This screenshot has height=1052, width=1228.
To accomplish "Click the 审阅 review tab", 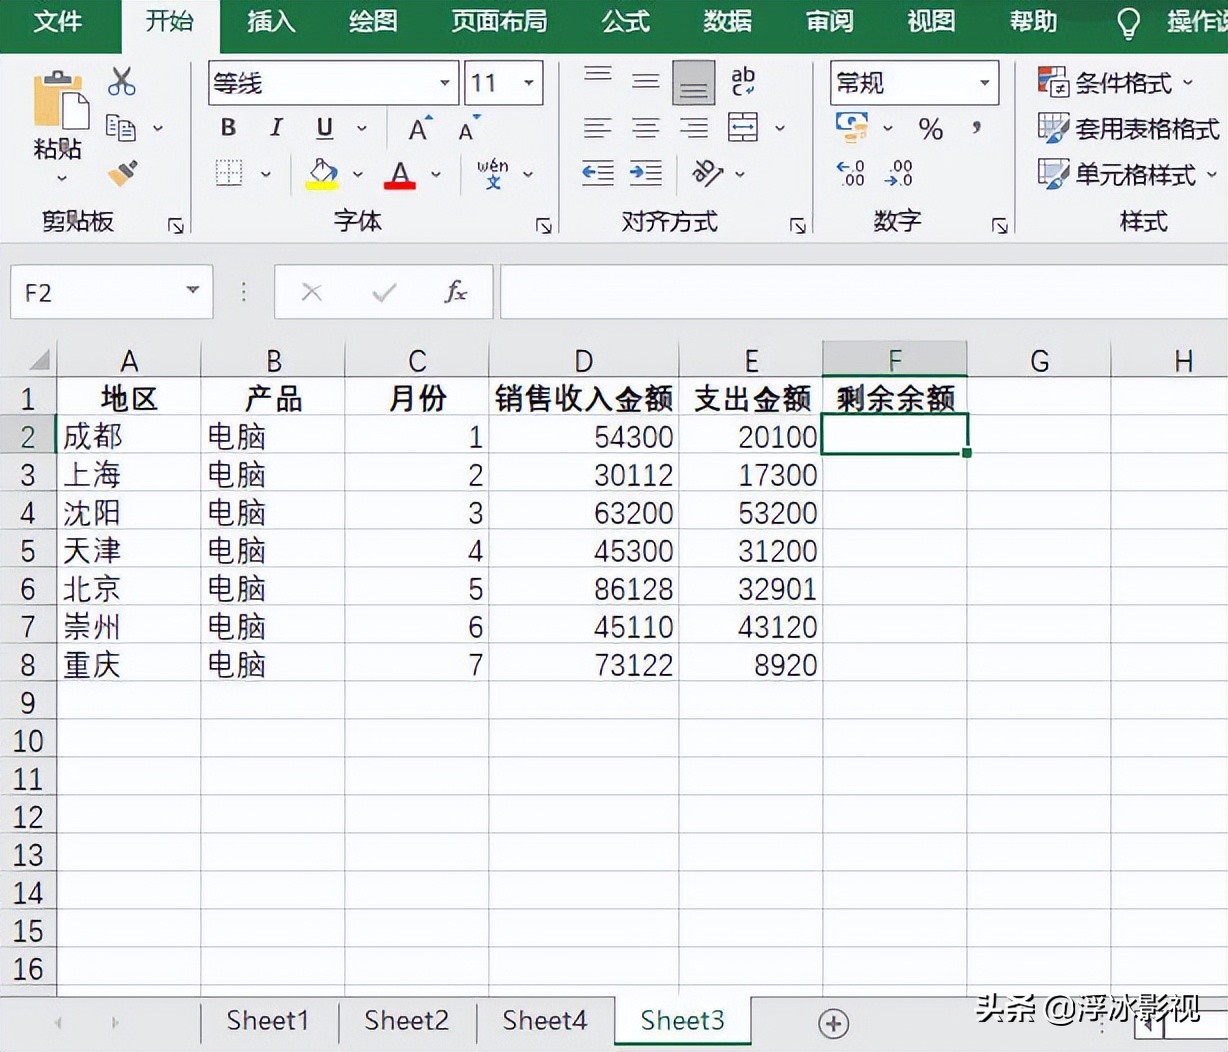I will point(829,21).
